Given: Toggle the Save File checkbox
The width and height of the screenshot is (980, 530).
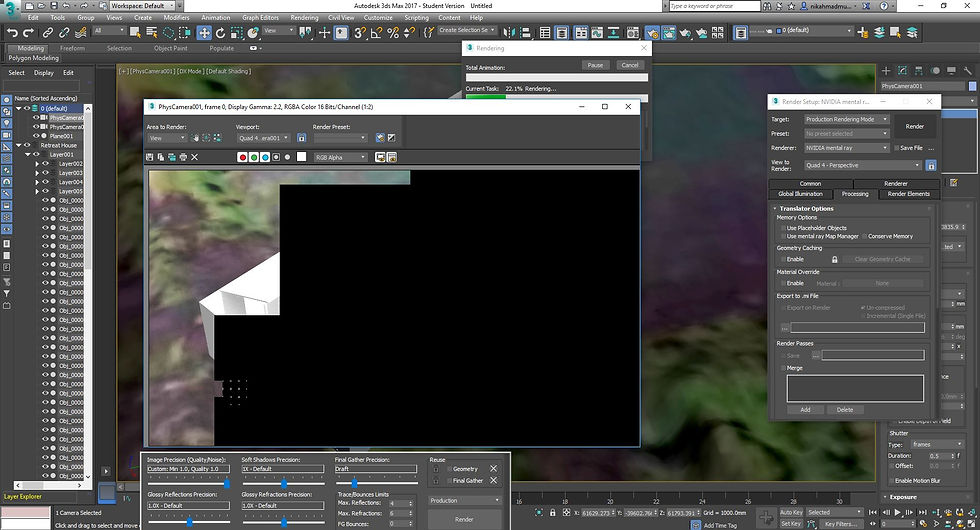Looking at the screenshot, I should click(896, 148).
